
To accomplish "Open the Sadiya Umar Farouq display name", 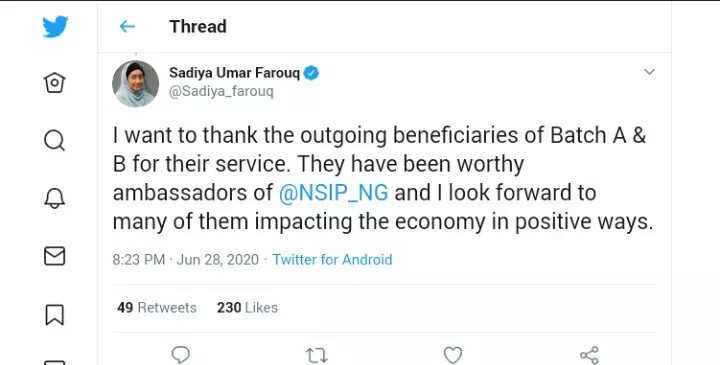I will (x=234, y=73).
